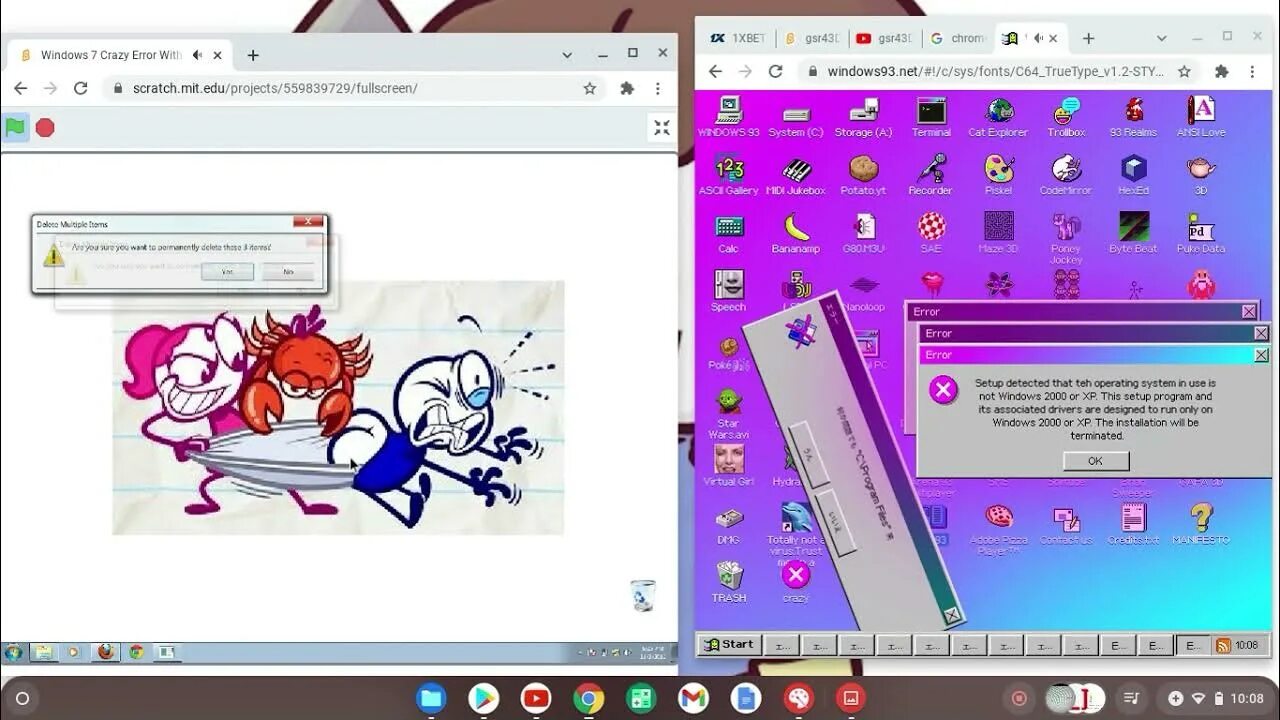Click the green flag in Scratch

pos(15,127)
